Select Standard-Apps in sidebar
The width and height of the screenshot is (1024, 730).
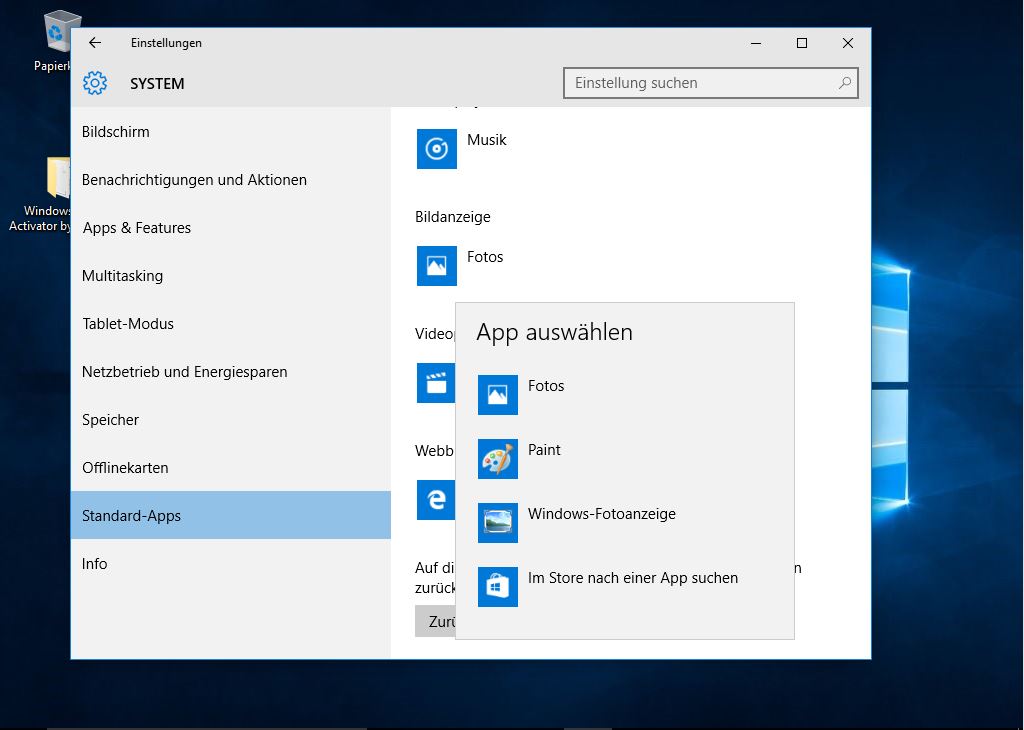[x=231, y=515]
